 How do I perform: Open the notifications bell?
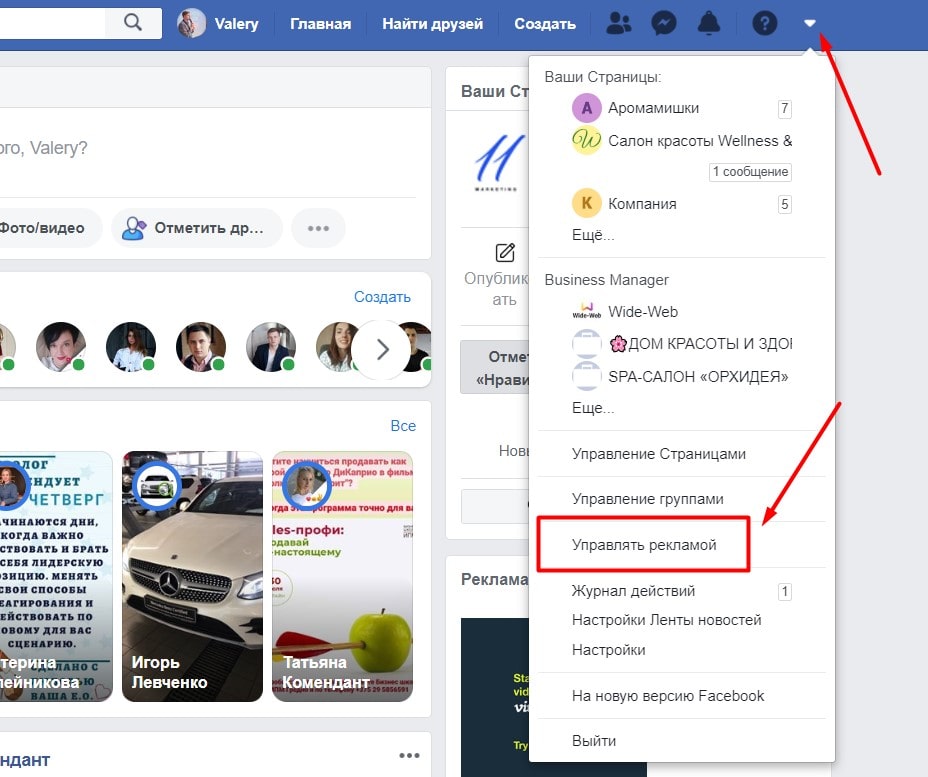709,22
